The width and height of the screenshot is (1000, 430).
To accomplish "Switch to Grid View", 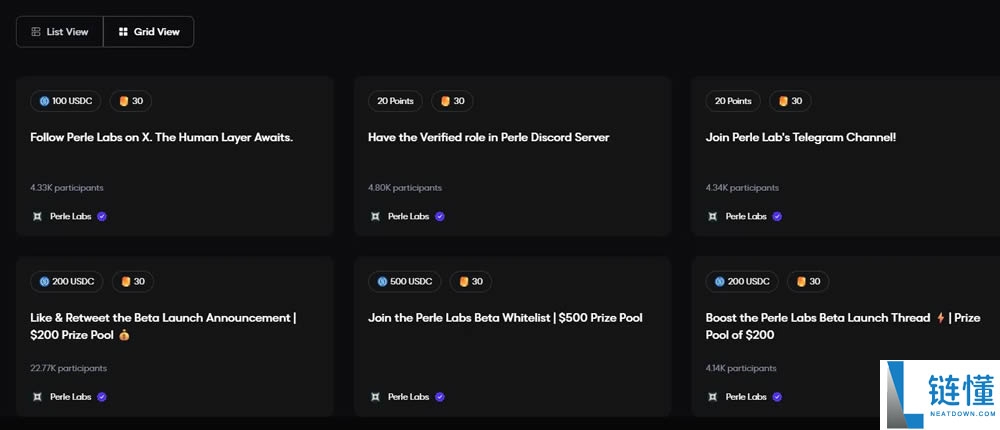I will [149, 32].
